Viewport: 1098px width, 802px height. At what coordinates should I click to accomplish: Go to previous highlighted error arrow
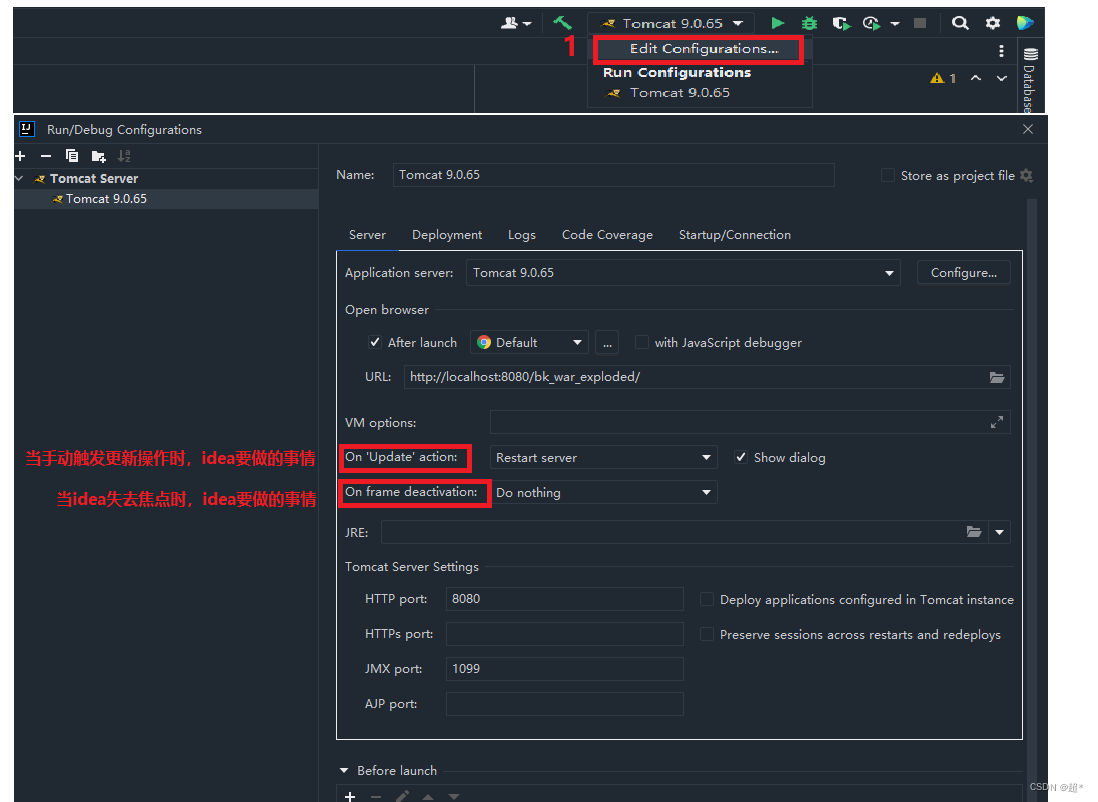[975, 78]
